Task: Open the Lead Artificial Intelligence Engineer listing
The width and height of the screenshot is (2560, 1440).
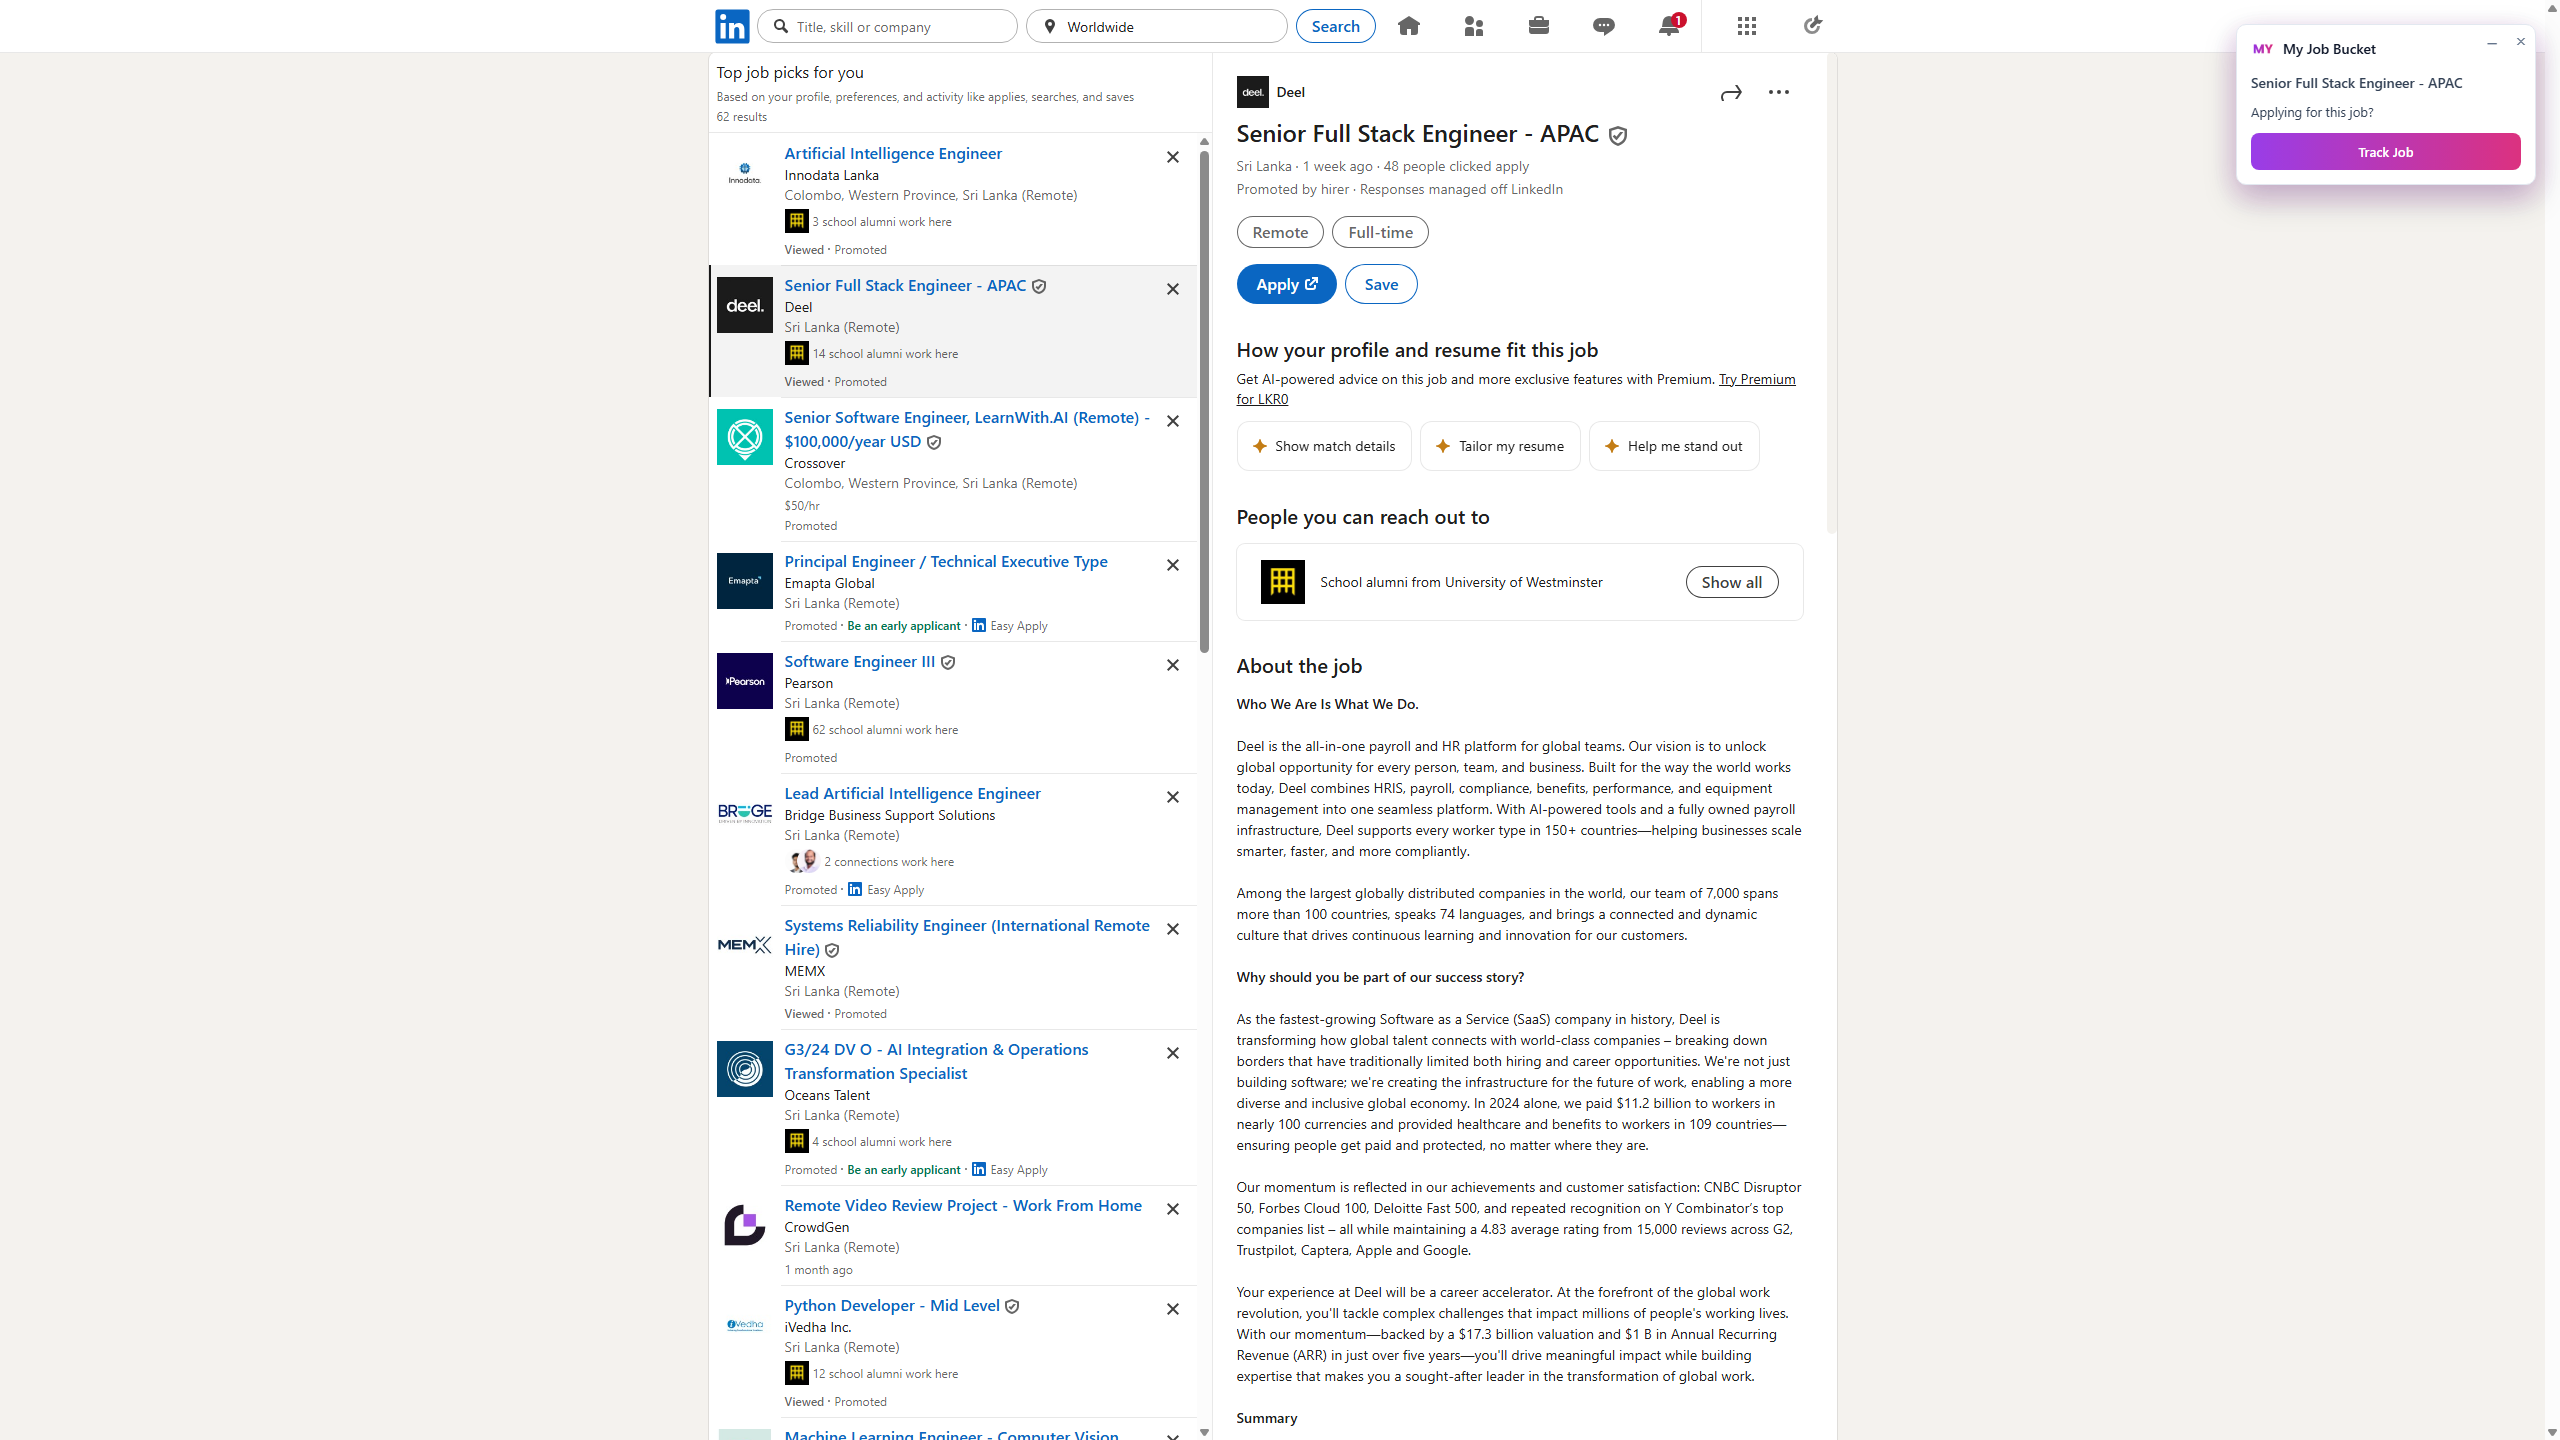Action: coord(913,793)
